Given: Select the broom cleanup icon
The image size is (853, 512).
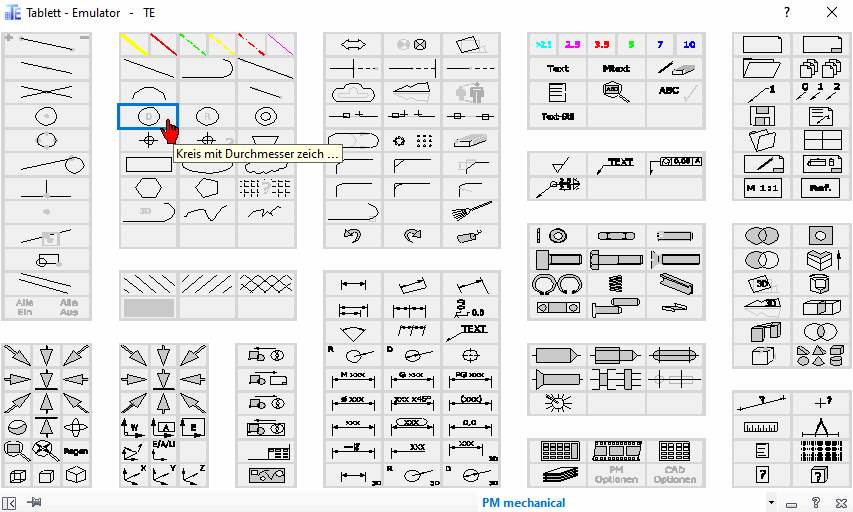Looking at the screenshot, I should click(x=471, y=212).
